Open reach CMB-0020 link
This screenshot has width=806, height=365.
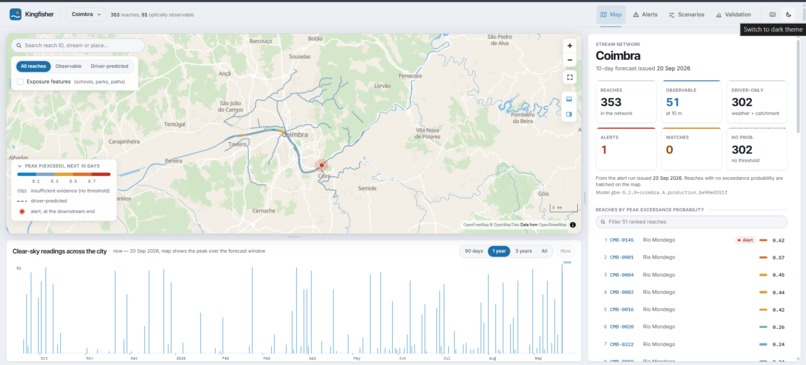(x=621, y=327)
